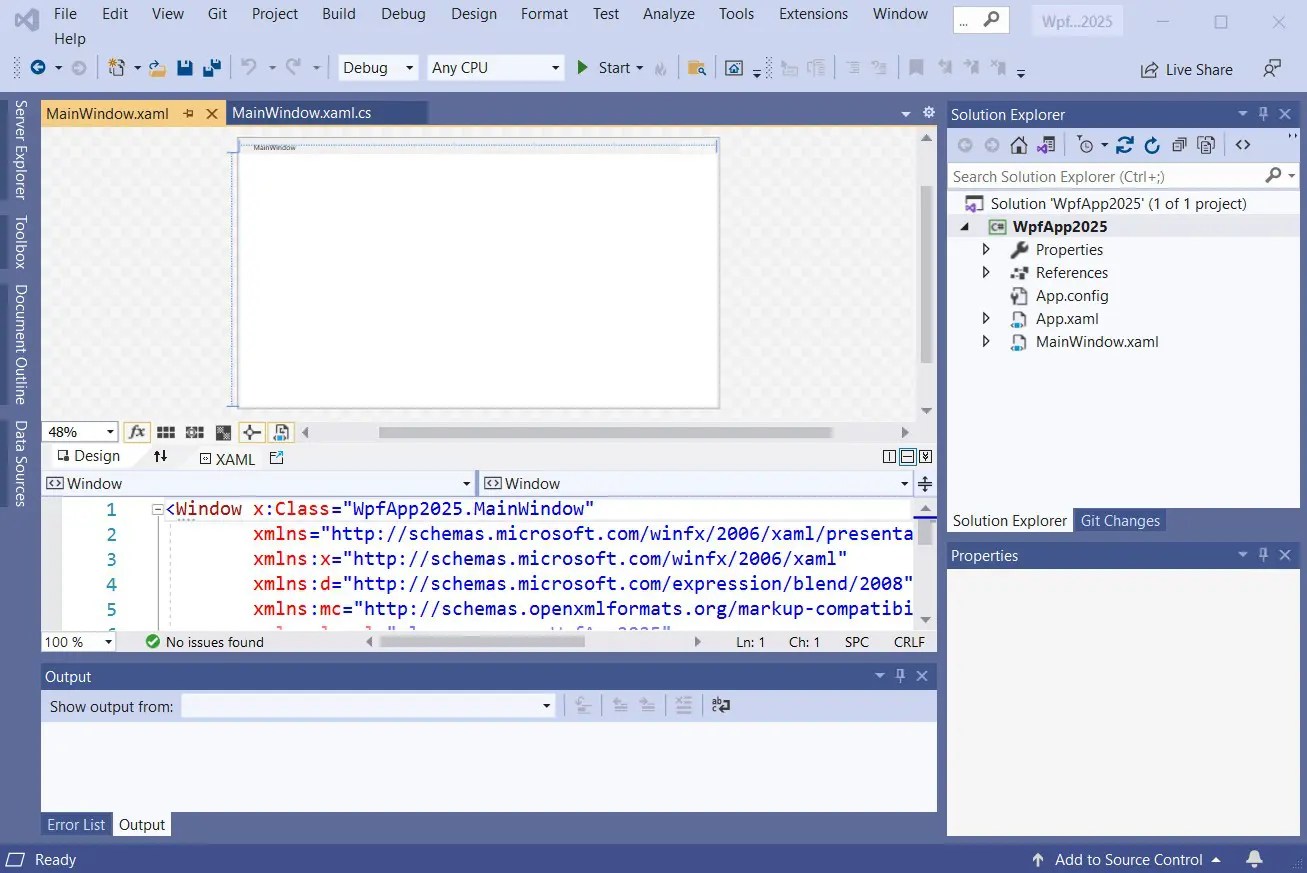This screenshot has height=873, width=1307.
Task: Toggle artboard background checkerboard
Action: tap(223, 432)
